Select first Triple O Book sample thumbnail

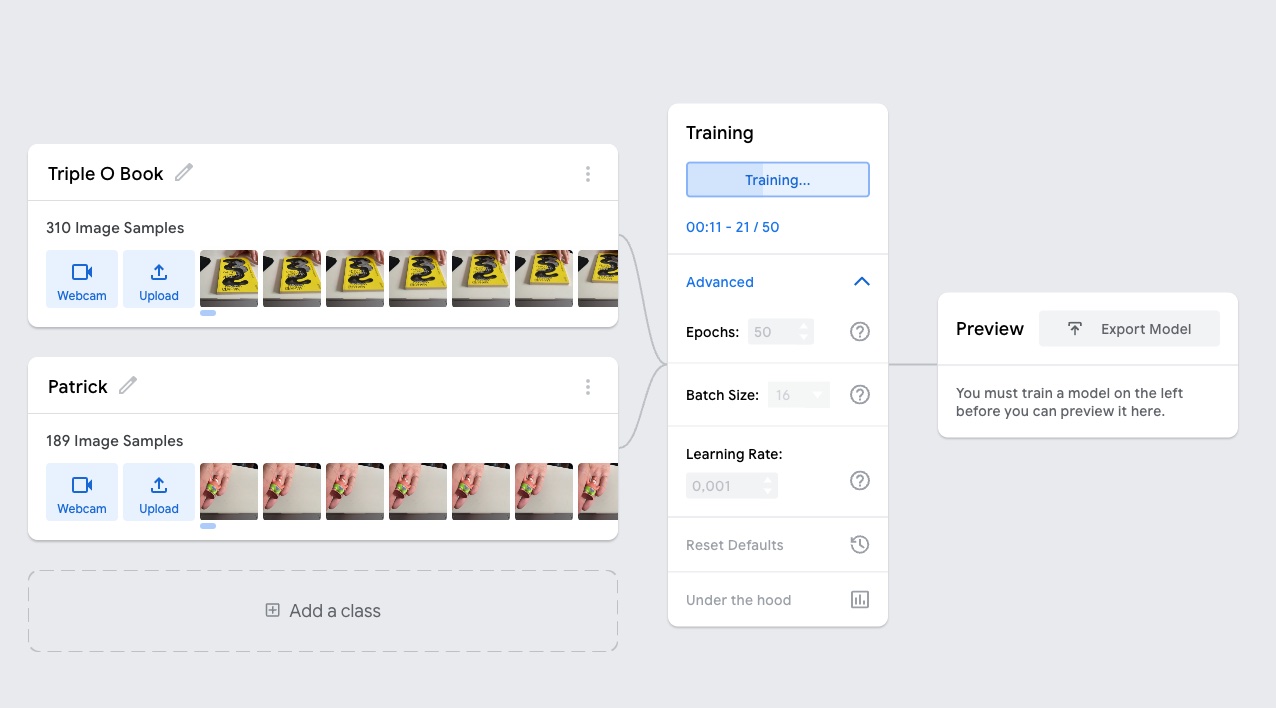click(x=229, y=278)
